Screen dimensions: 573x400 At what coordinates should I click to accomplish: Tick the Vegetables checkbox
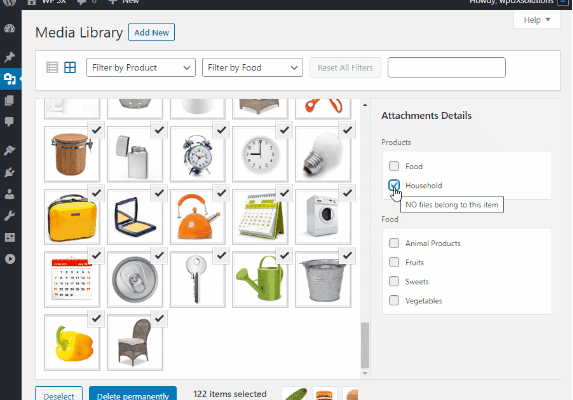coord(394,301)
